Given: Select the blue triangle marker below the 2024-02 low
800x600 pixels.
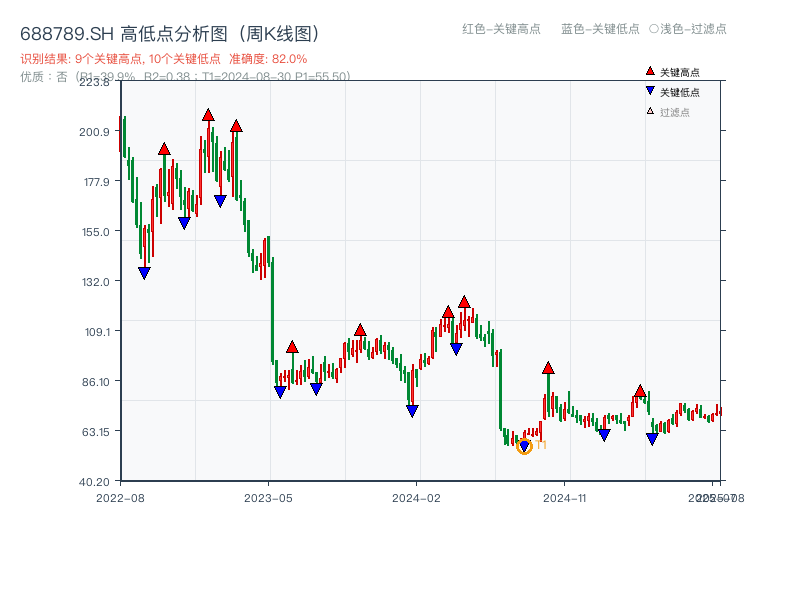Looking at the screenshot, I should pyautogui.click(x=411, y=408).
